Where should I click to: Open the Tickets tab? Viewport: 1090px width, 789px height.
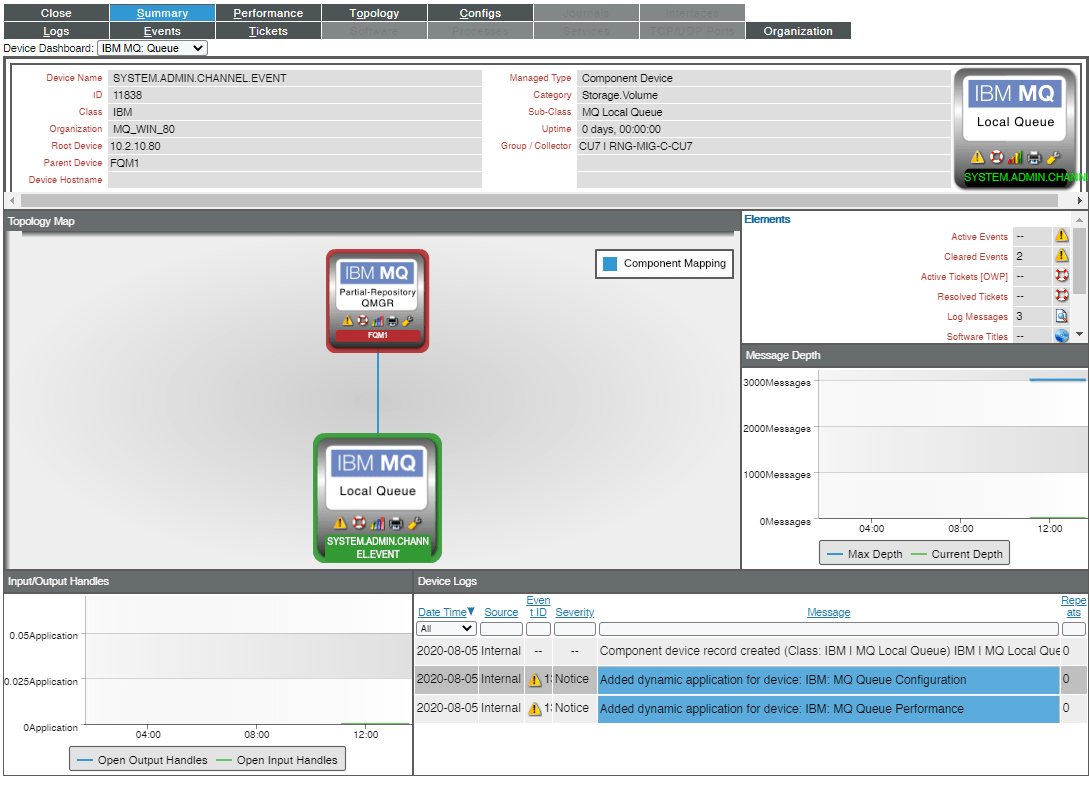(x=268, y=31)
